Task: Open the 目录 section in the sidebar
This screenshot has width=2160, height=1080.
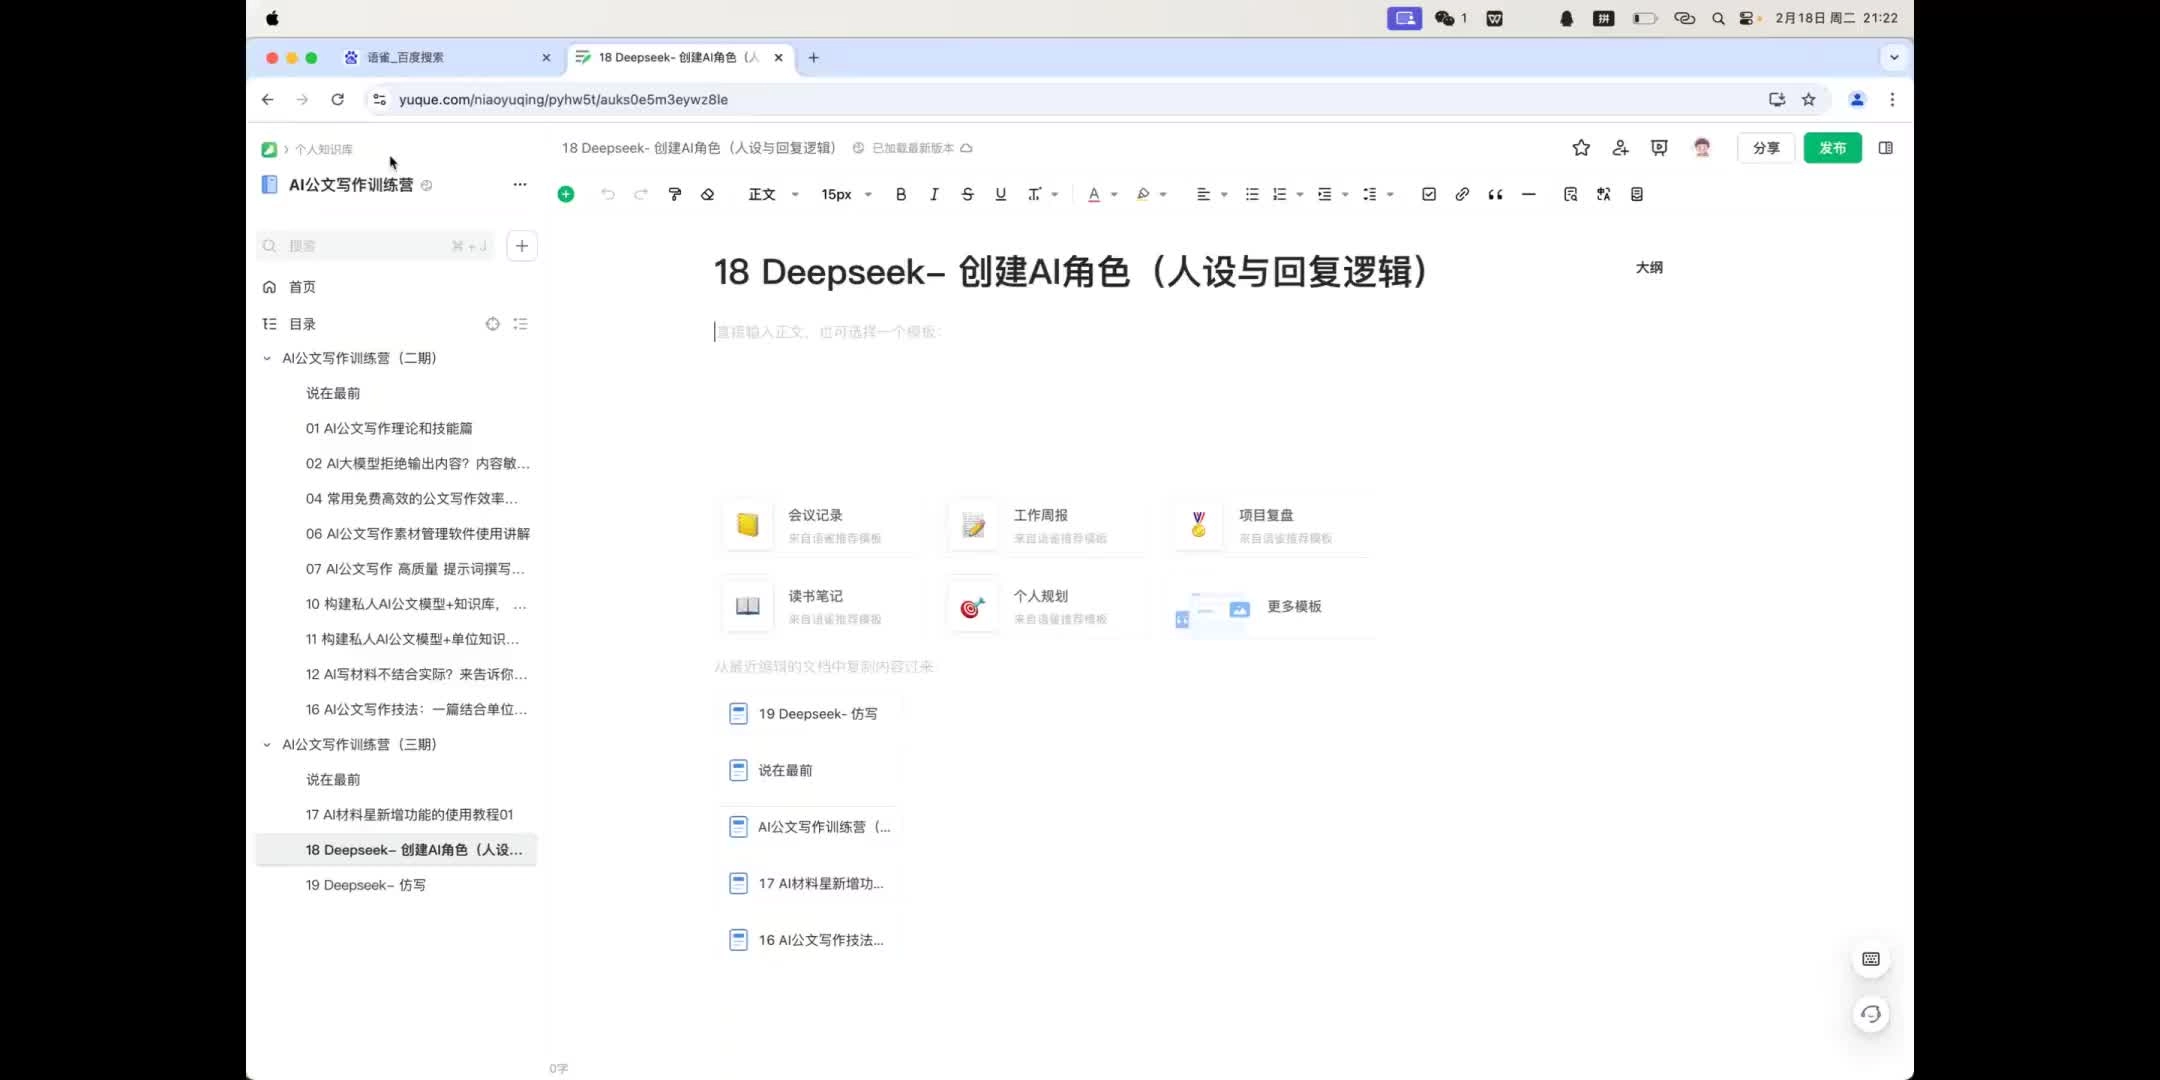Action: tap(299, 323)
